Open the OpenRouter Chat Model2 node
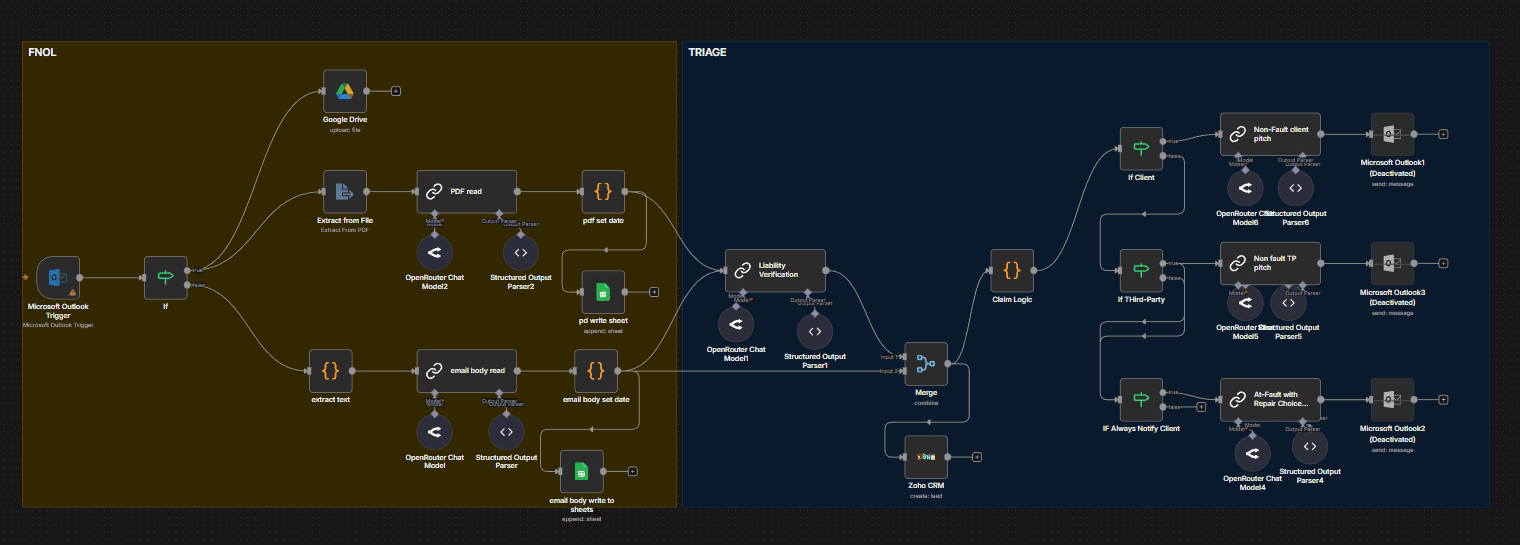1520x545 pixels. (x=434, y=251)
